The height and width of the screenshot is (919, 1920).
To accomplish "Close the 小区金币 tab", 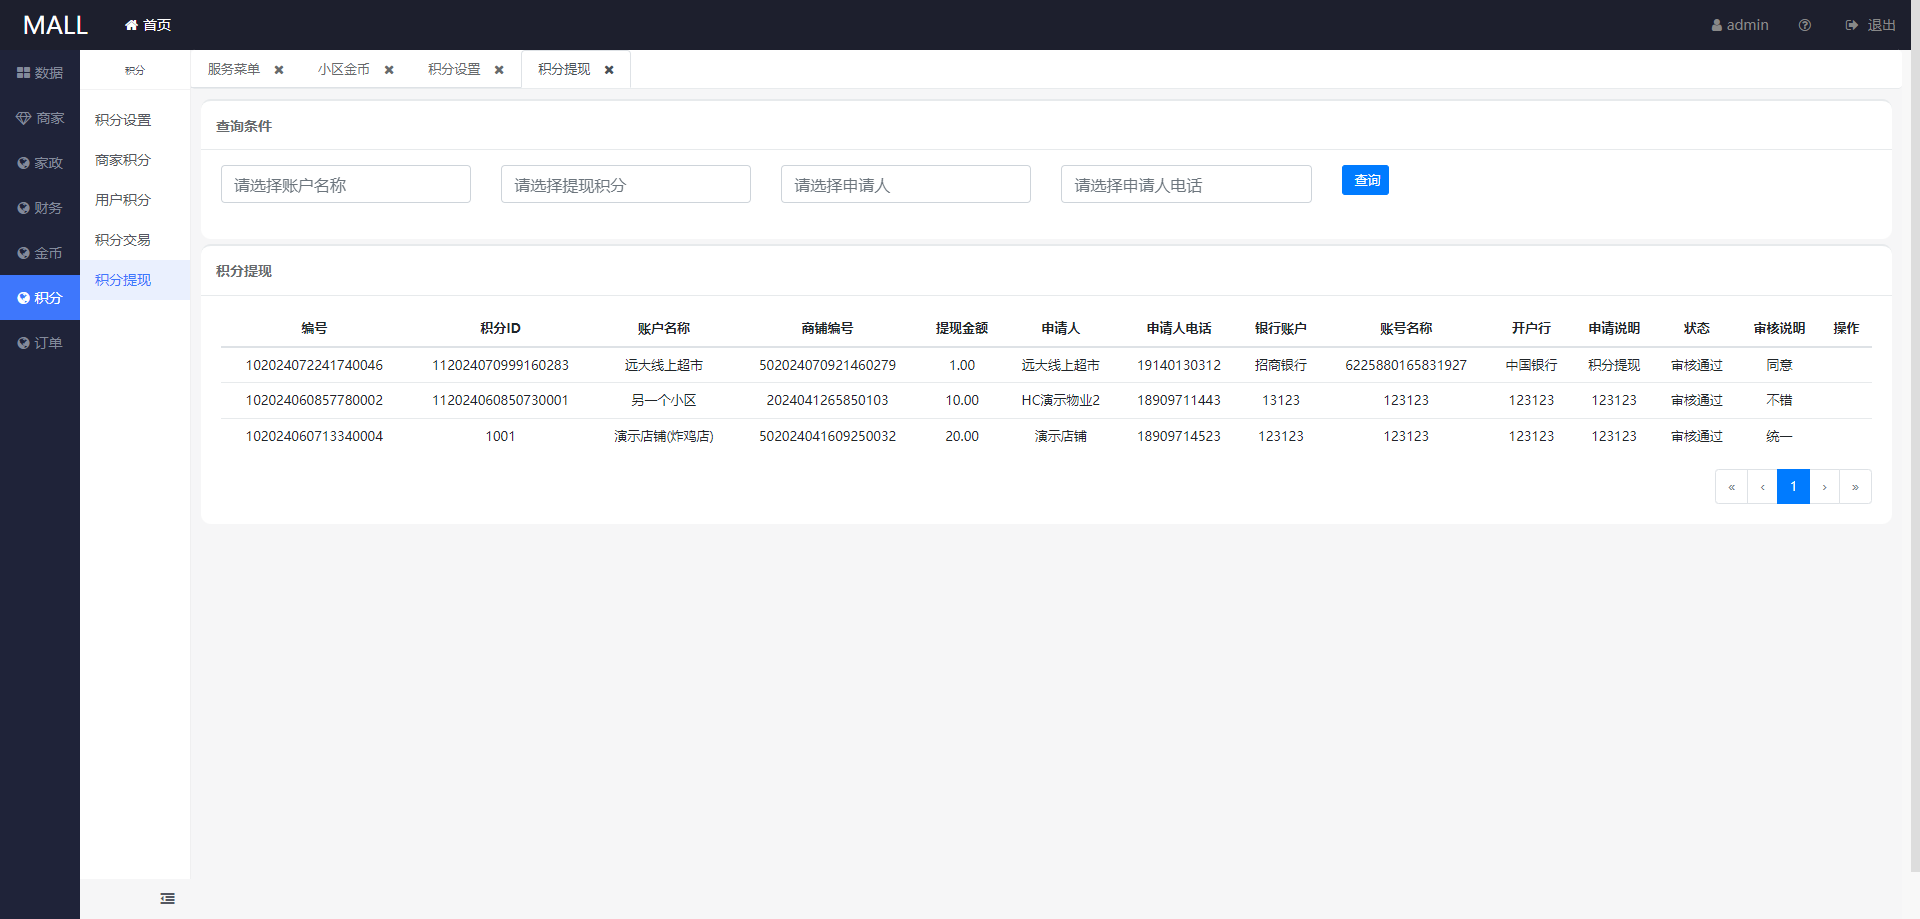I will pos(389,70).
